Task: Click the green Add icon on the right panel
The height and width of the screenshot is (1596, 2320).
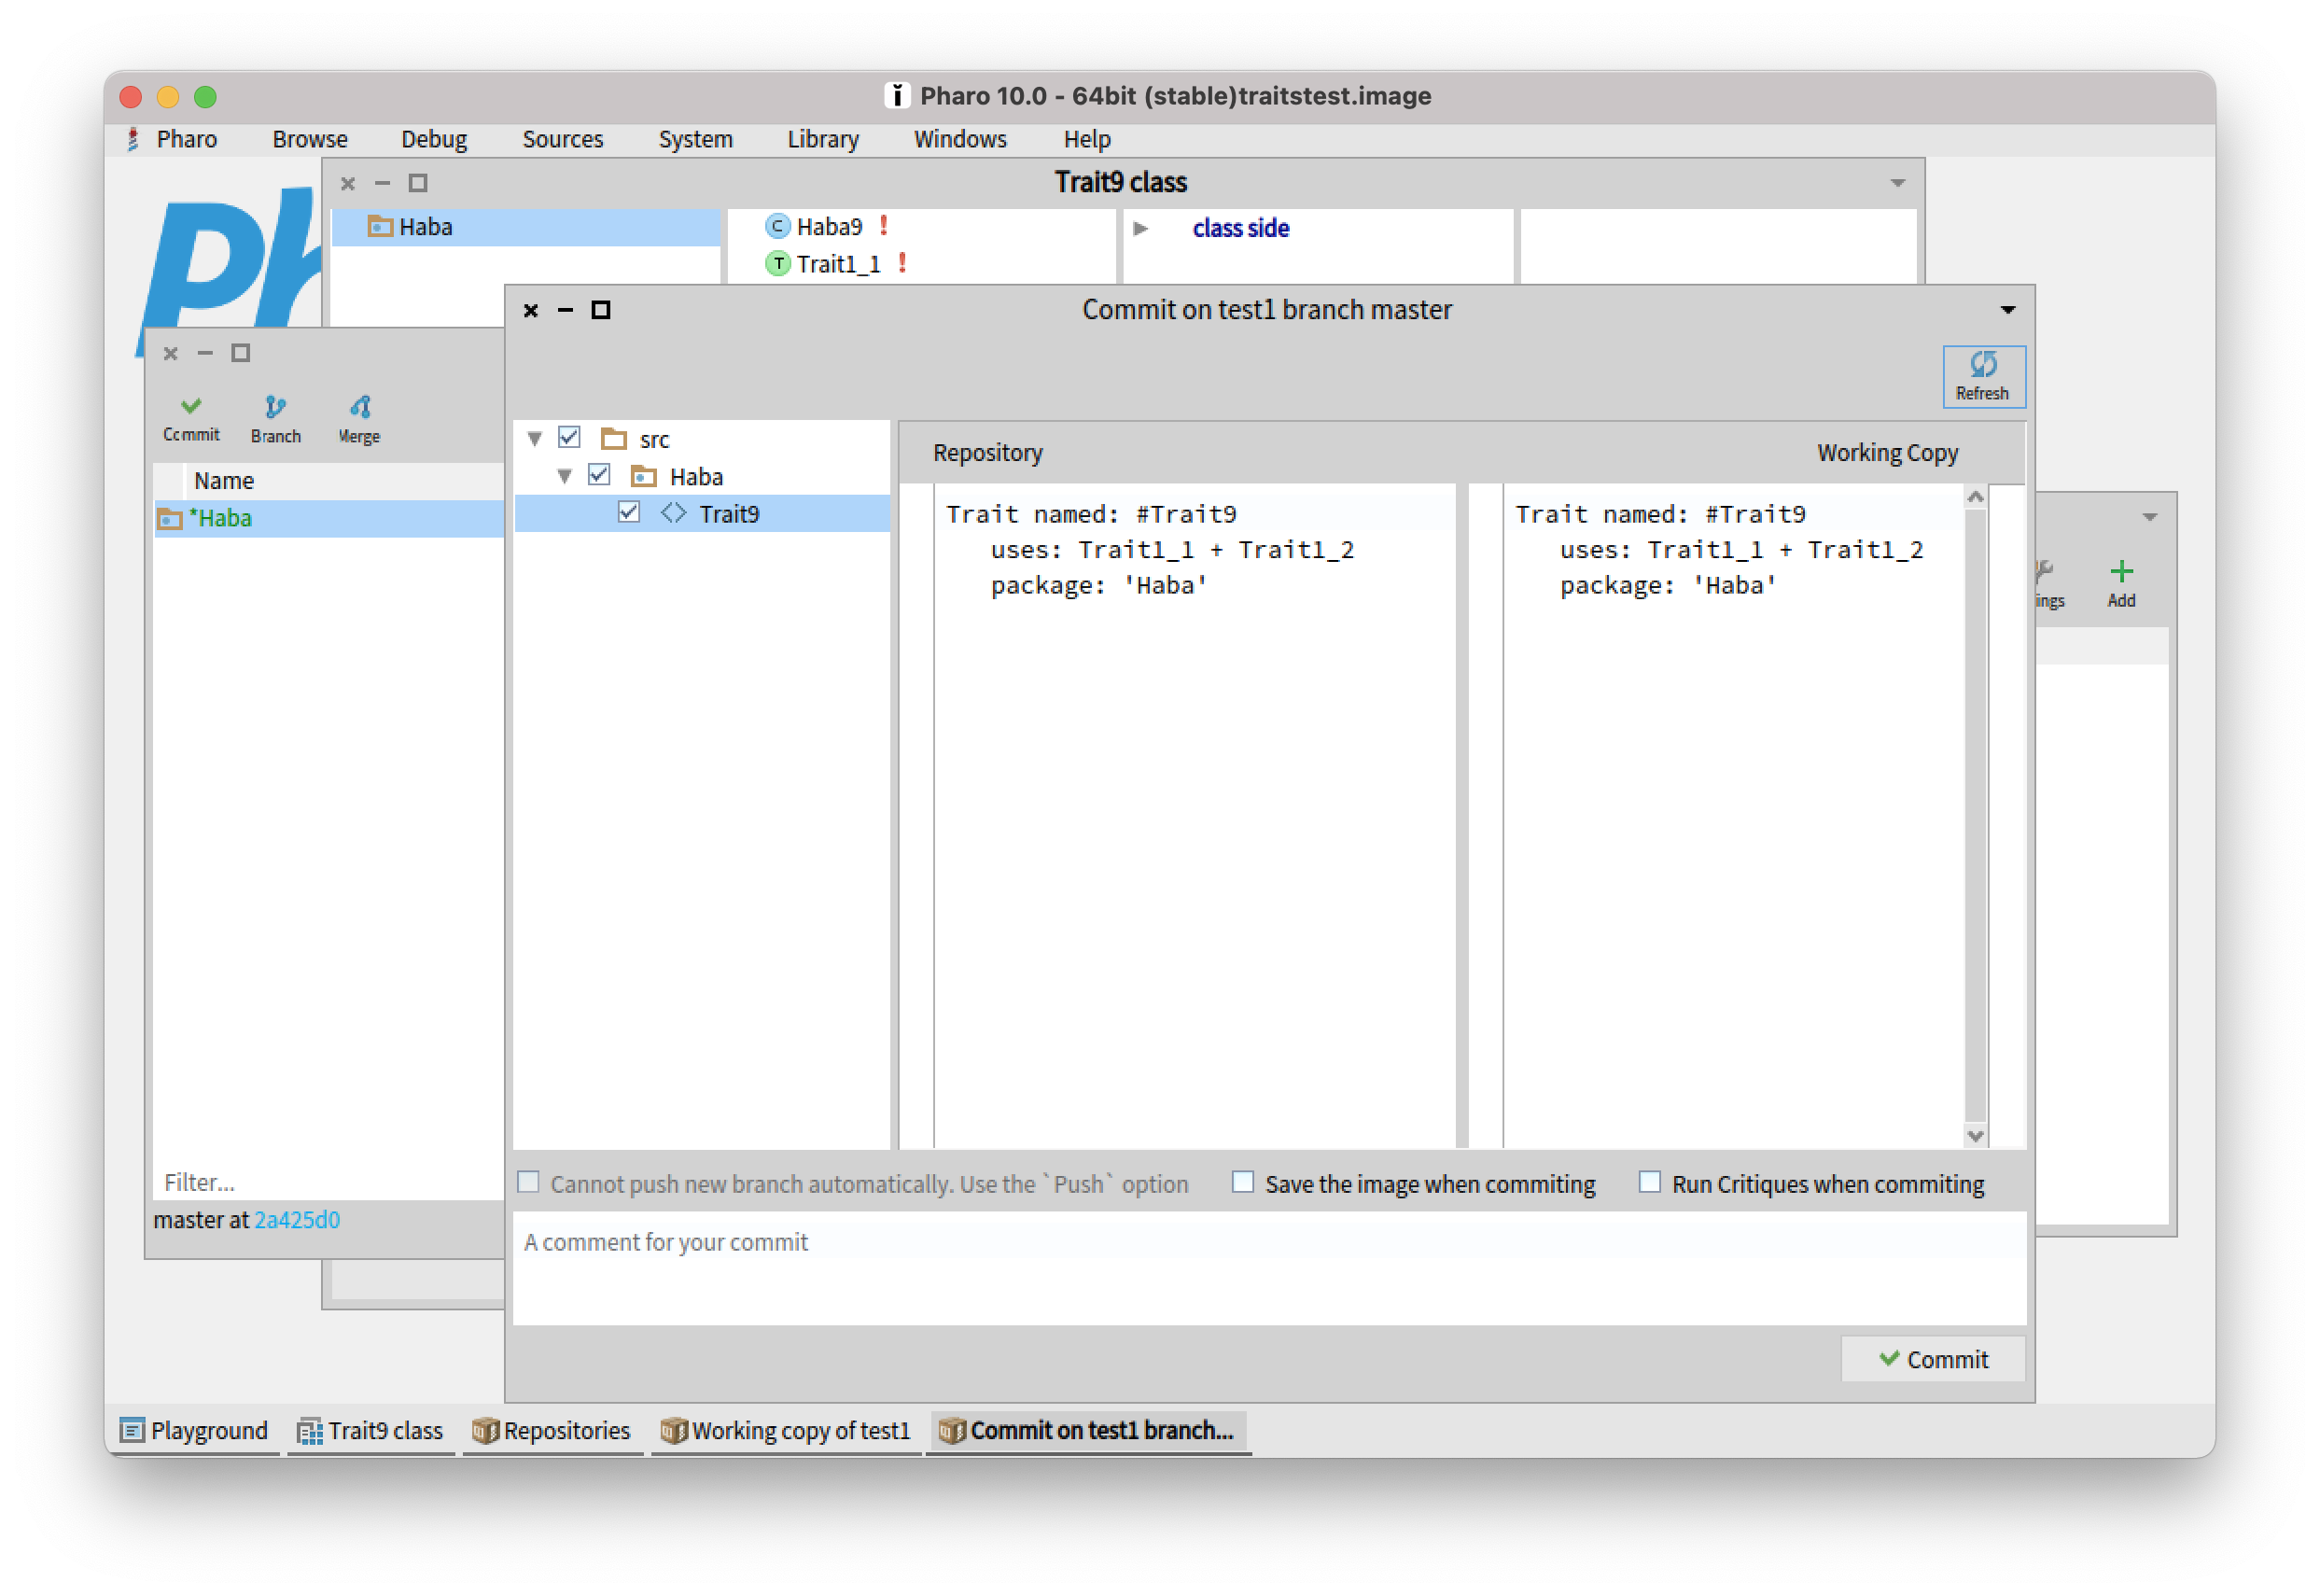Action: pyautogui.click(x=2121, y=572)
